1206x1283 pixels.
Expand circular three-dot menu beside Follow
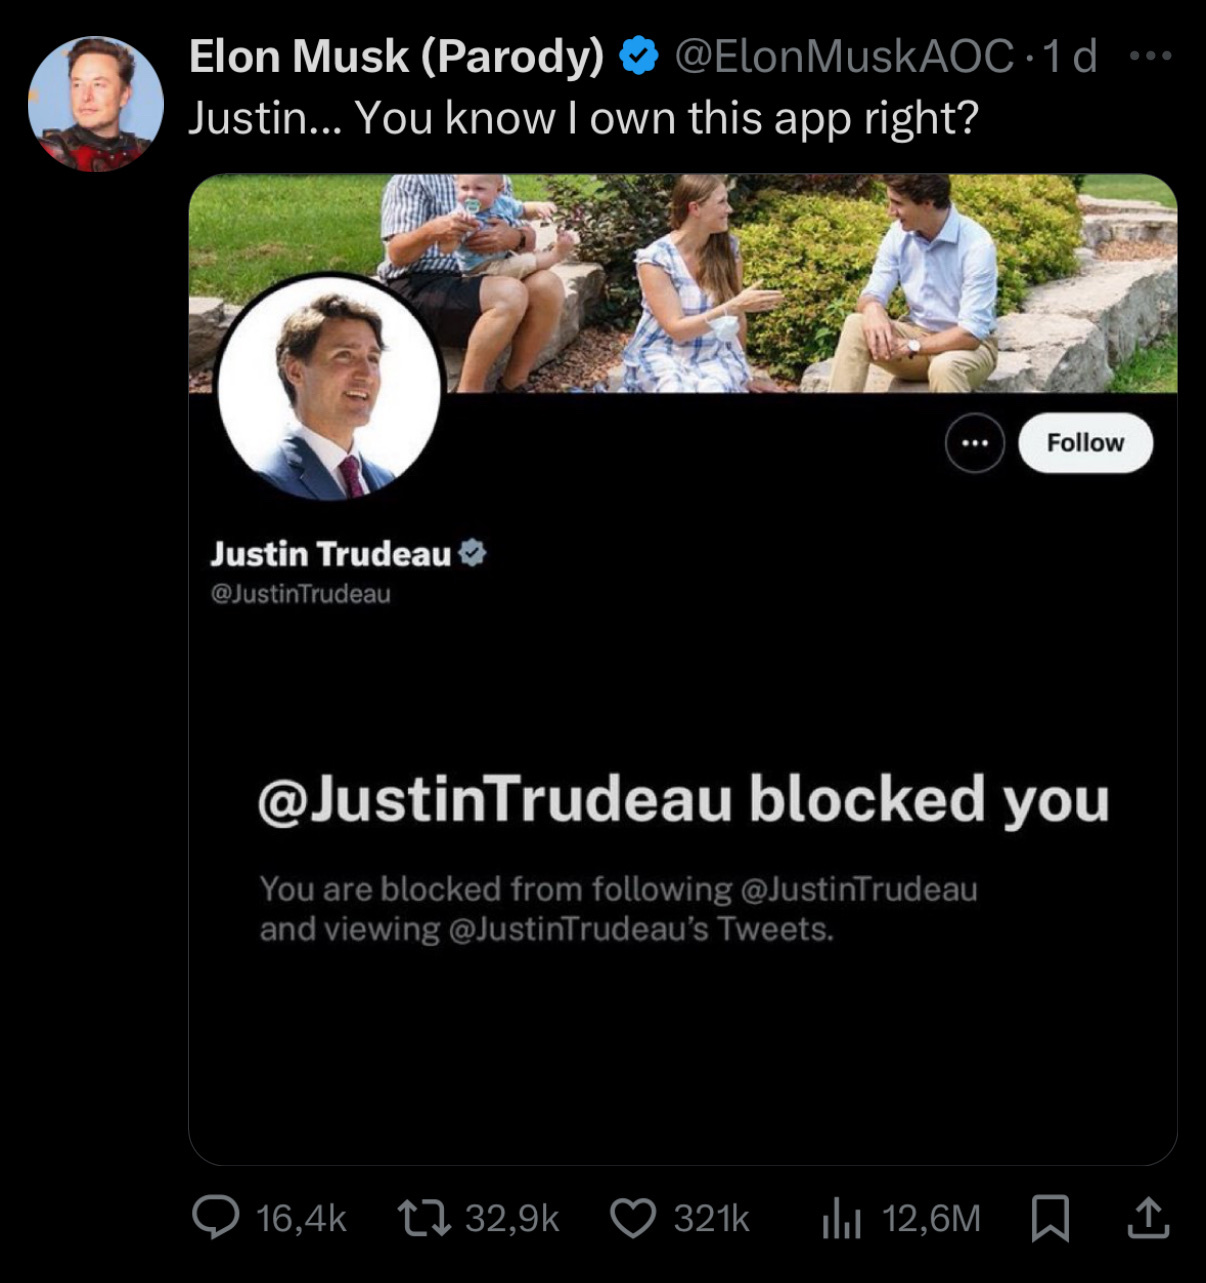click(x=974, y=443)
